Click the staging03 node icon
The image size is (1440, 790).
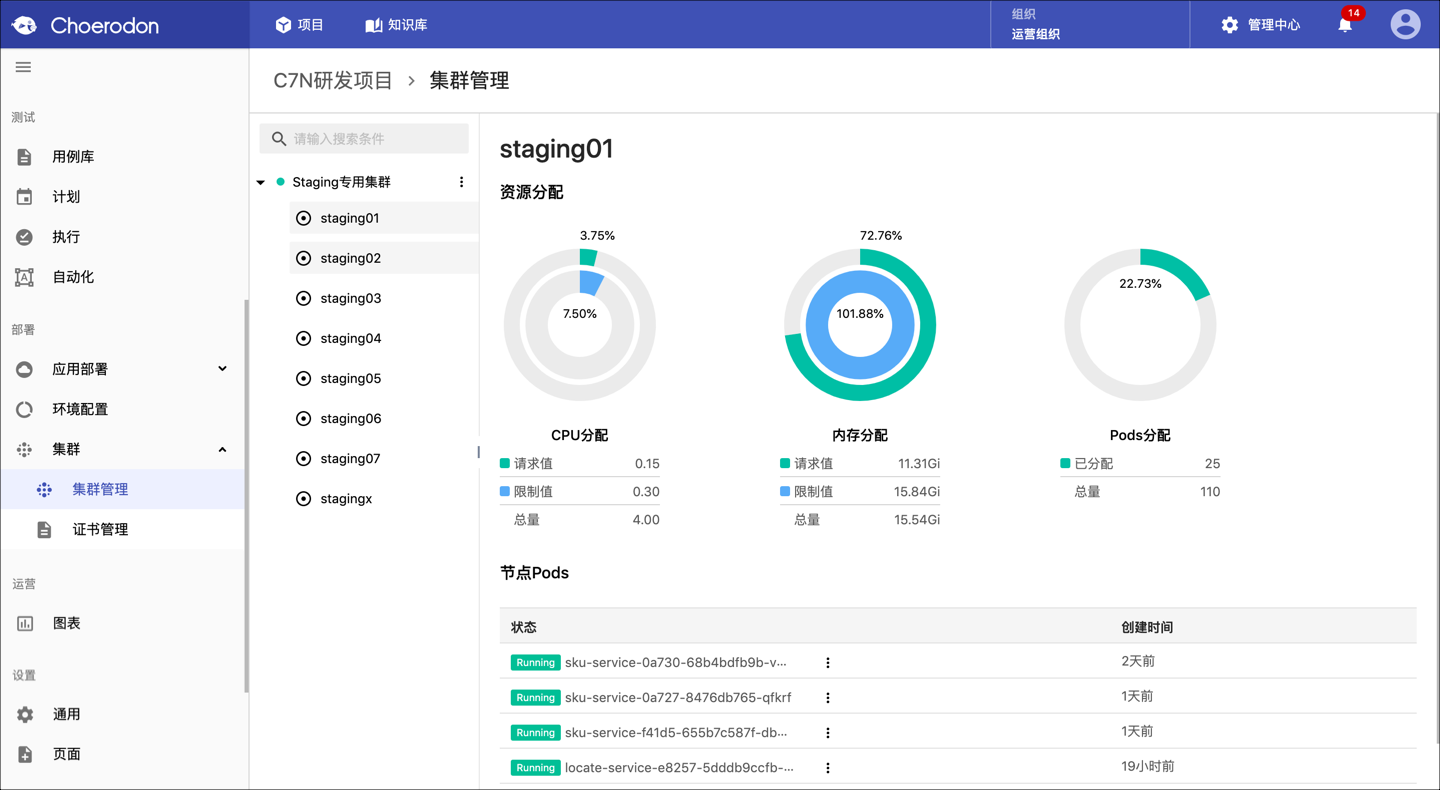304,298
